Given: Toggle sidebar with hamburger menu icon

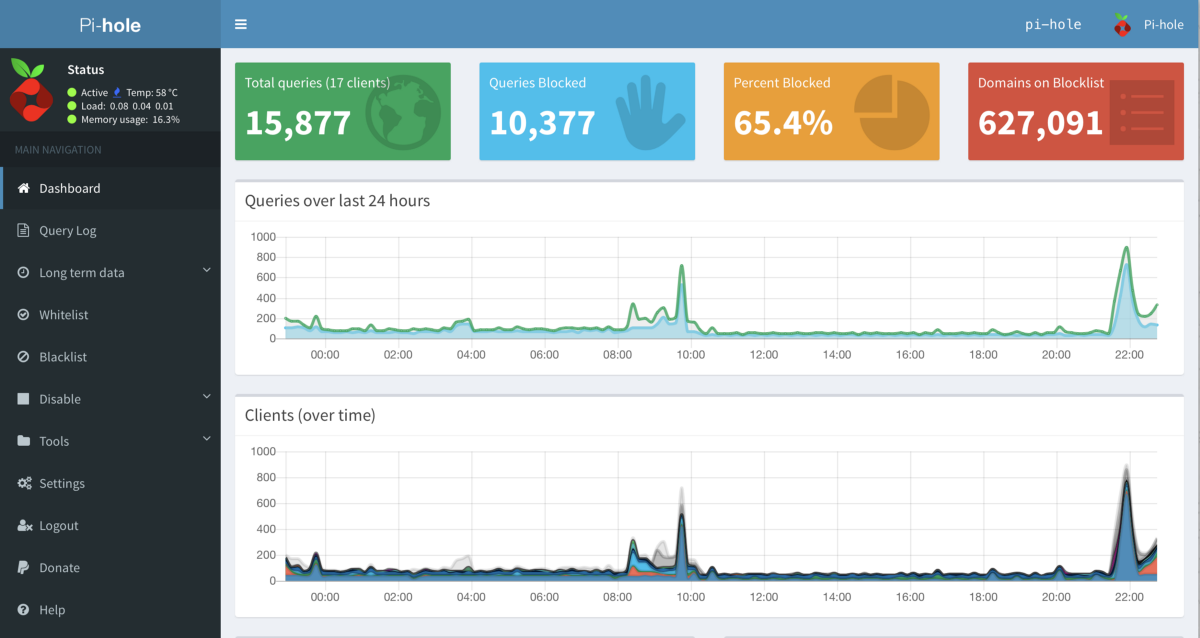Looking at the screenshot, I should pyautogui.click(x=241, y=24).
